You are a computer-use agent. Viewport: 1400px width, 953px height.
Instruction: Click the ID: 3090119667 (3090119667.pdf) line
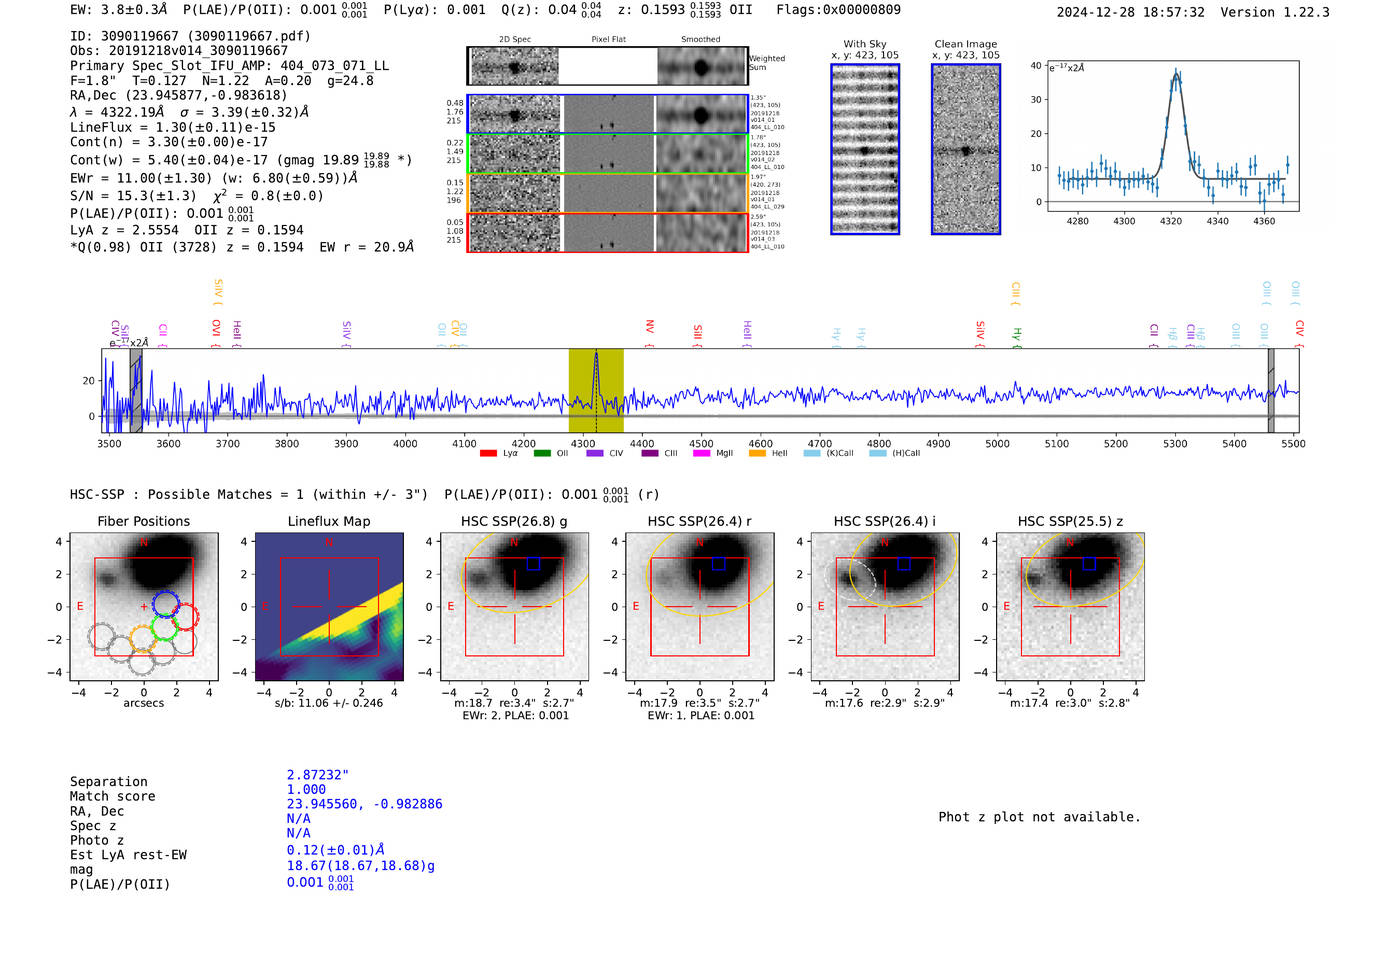click(x=190, y=36)
